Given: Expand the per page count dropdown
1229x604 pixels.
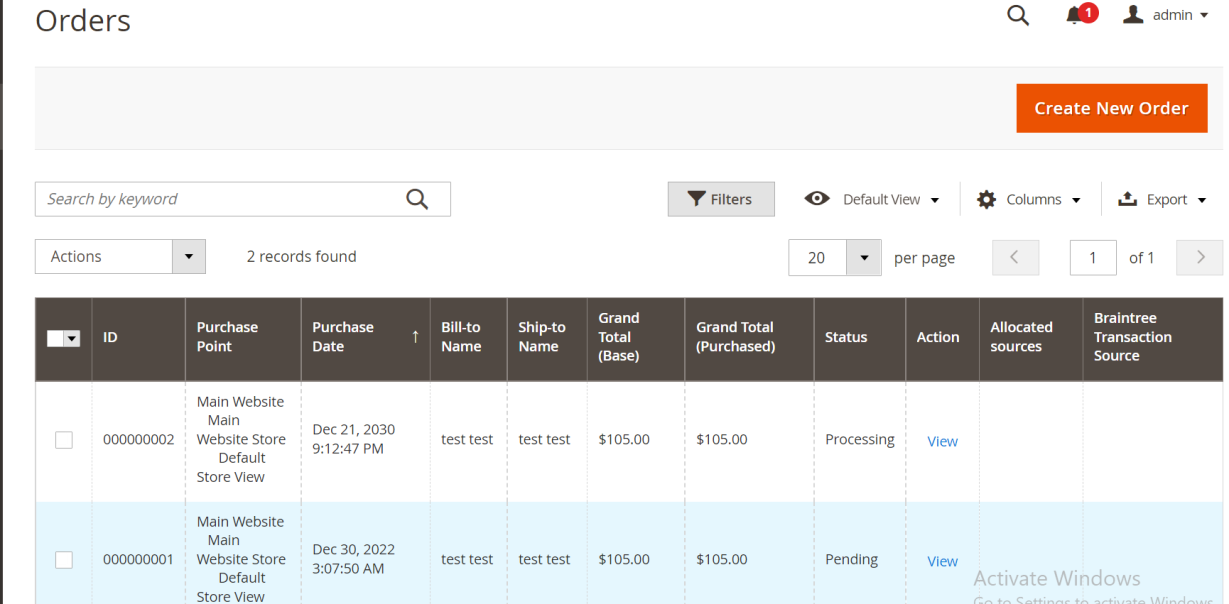Looking at the screenshot, I should (864, 258).
